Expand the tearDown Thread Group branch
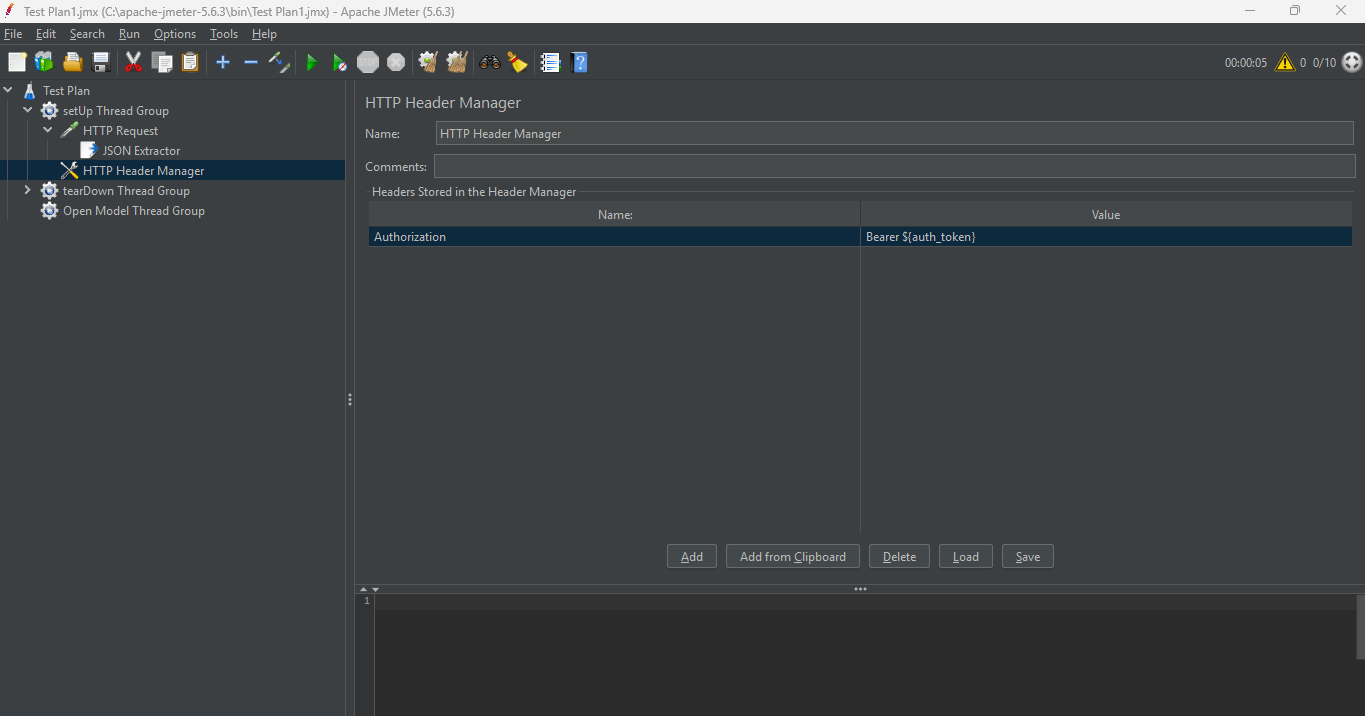The image size is (1365, 716). [x=28, y=190]
